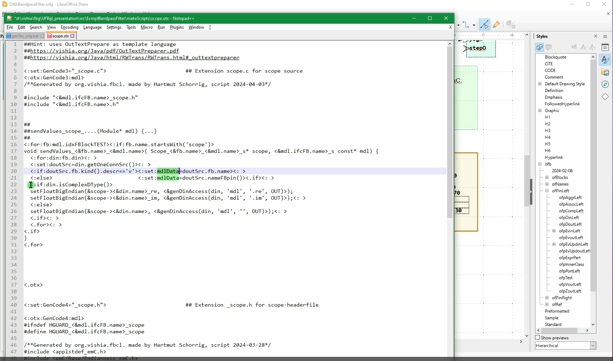Click the Styles list horizontal scrollbar right arrow
Viewport: 613px width, 361px height.
(x=587, y=330)
